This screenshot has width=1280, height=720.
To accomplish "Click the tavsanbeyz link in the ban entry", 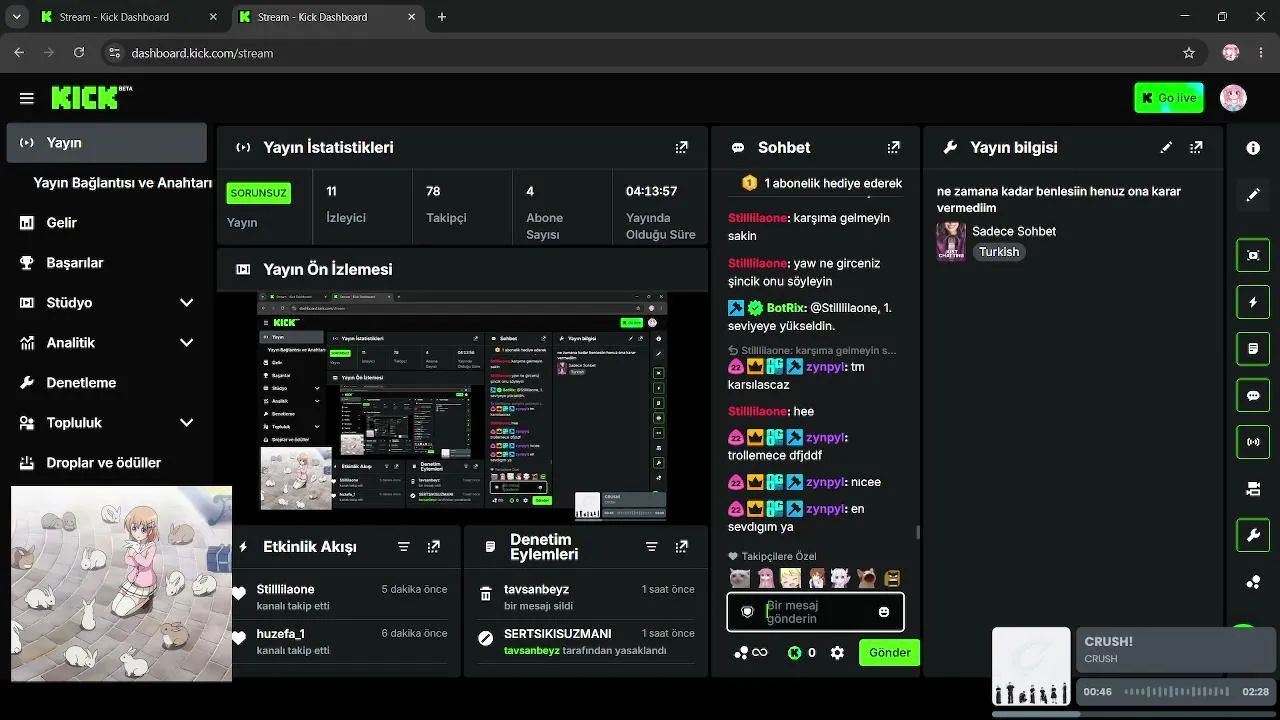I will (x=532, y=650).
